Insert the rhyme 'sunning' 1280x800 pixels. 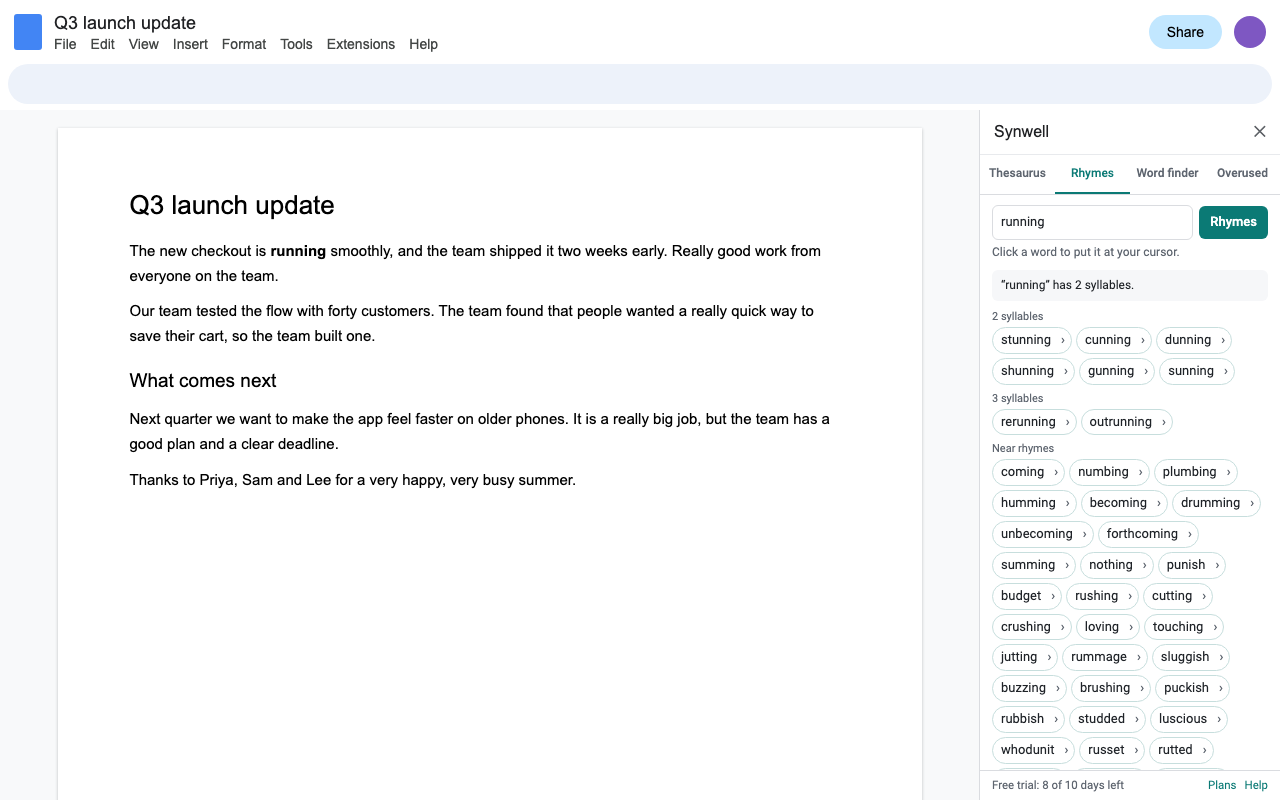point(1191,371)
